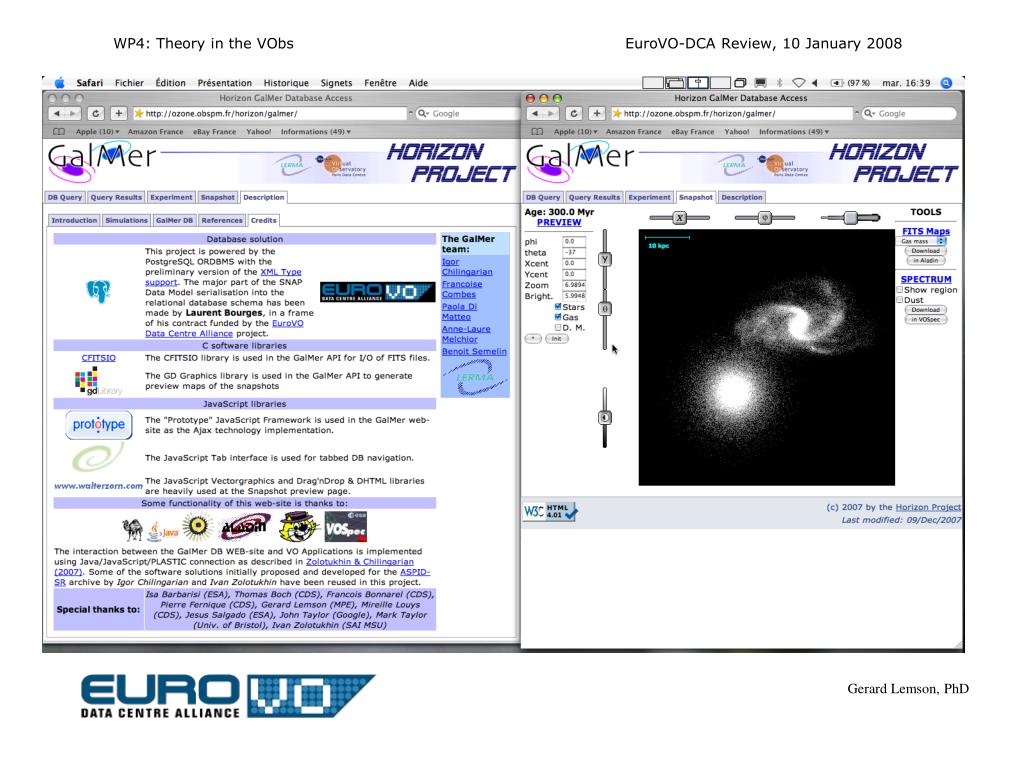Viewport: 1024px width, 768px height.
Task: Reload page in the right Safari window
Action: pos(573,114)
